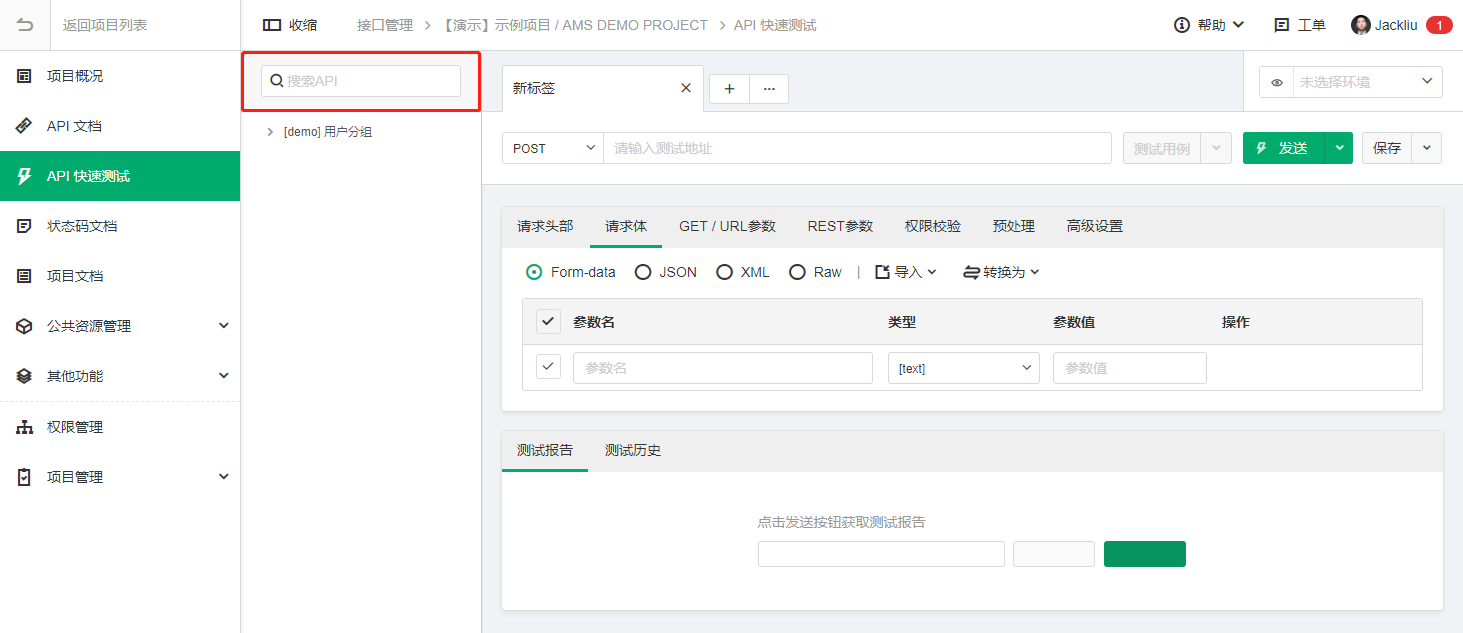Switch to the REST参数 tab
This screenshot has height=633, width=1463.
click(x=840, y=226)
